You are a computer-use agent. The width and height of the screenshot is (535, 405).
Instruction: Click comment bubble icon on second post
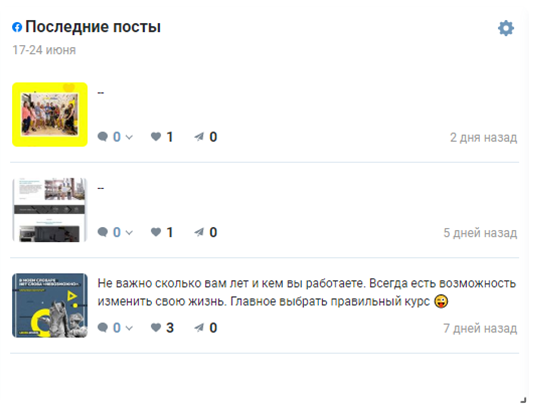(x=102, y=232)
